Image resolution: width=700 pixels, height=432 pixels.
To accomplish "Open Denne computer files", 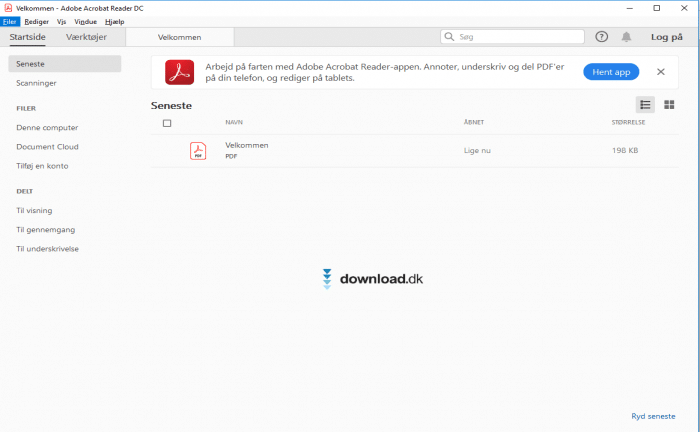I will tap(47, 128).
